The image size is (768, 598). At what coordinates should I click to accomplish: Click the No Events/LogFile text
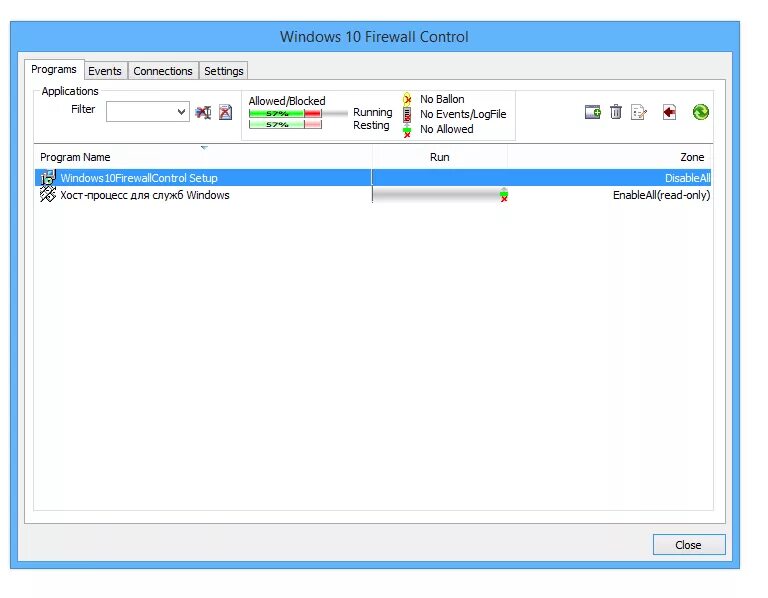point(463,114)
